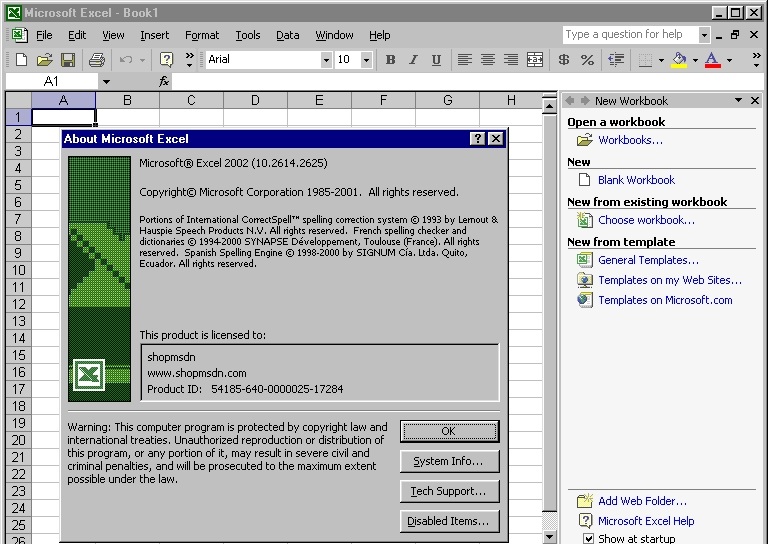This screenshot has height=544, width=768.
Task: Toggle Italic formatting
Action: (x=413, y=60)
